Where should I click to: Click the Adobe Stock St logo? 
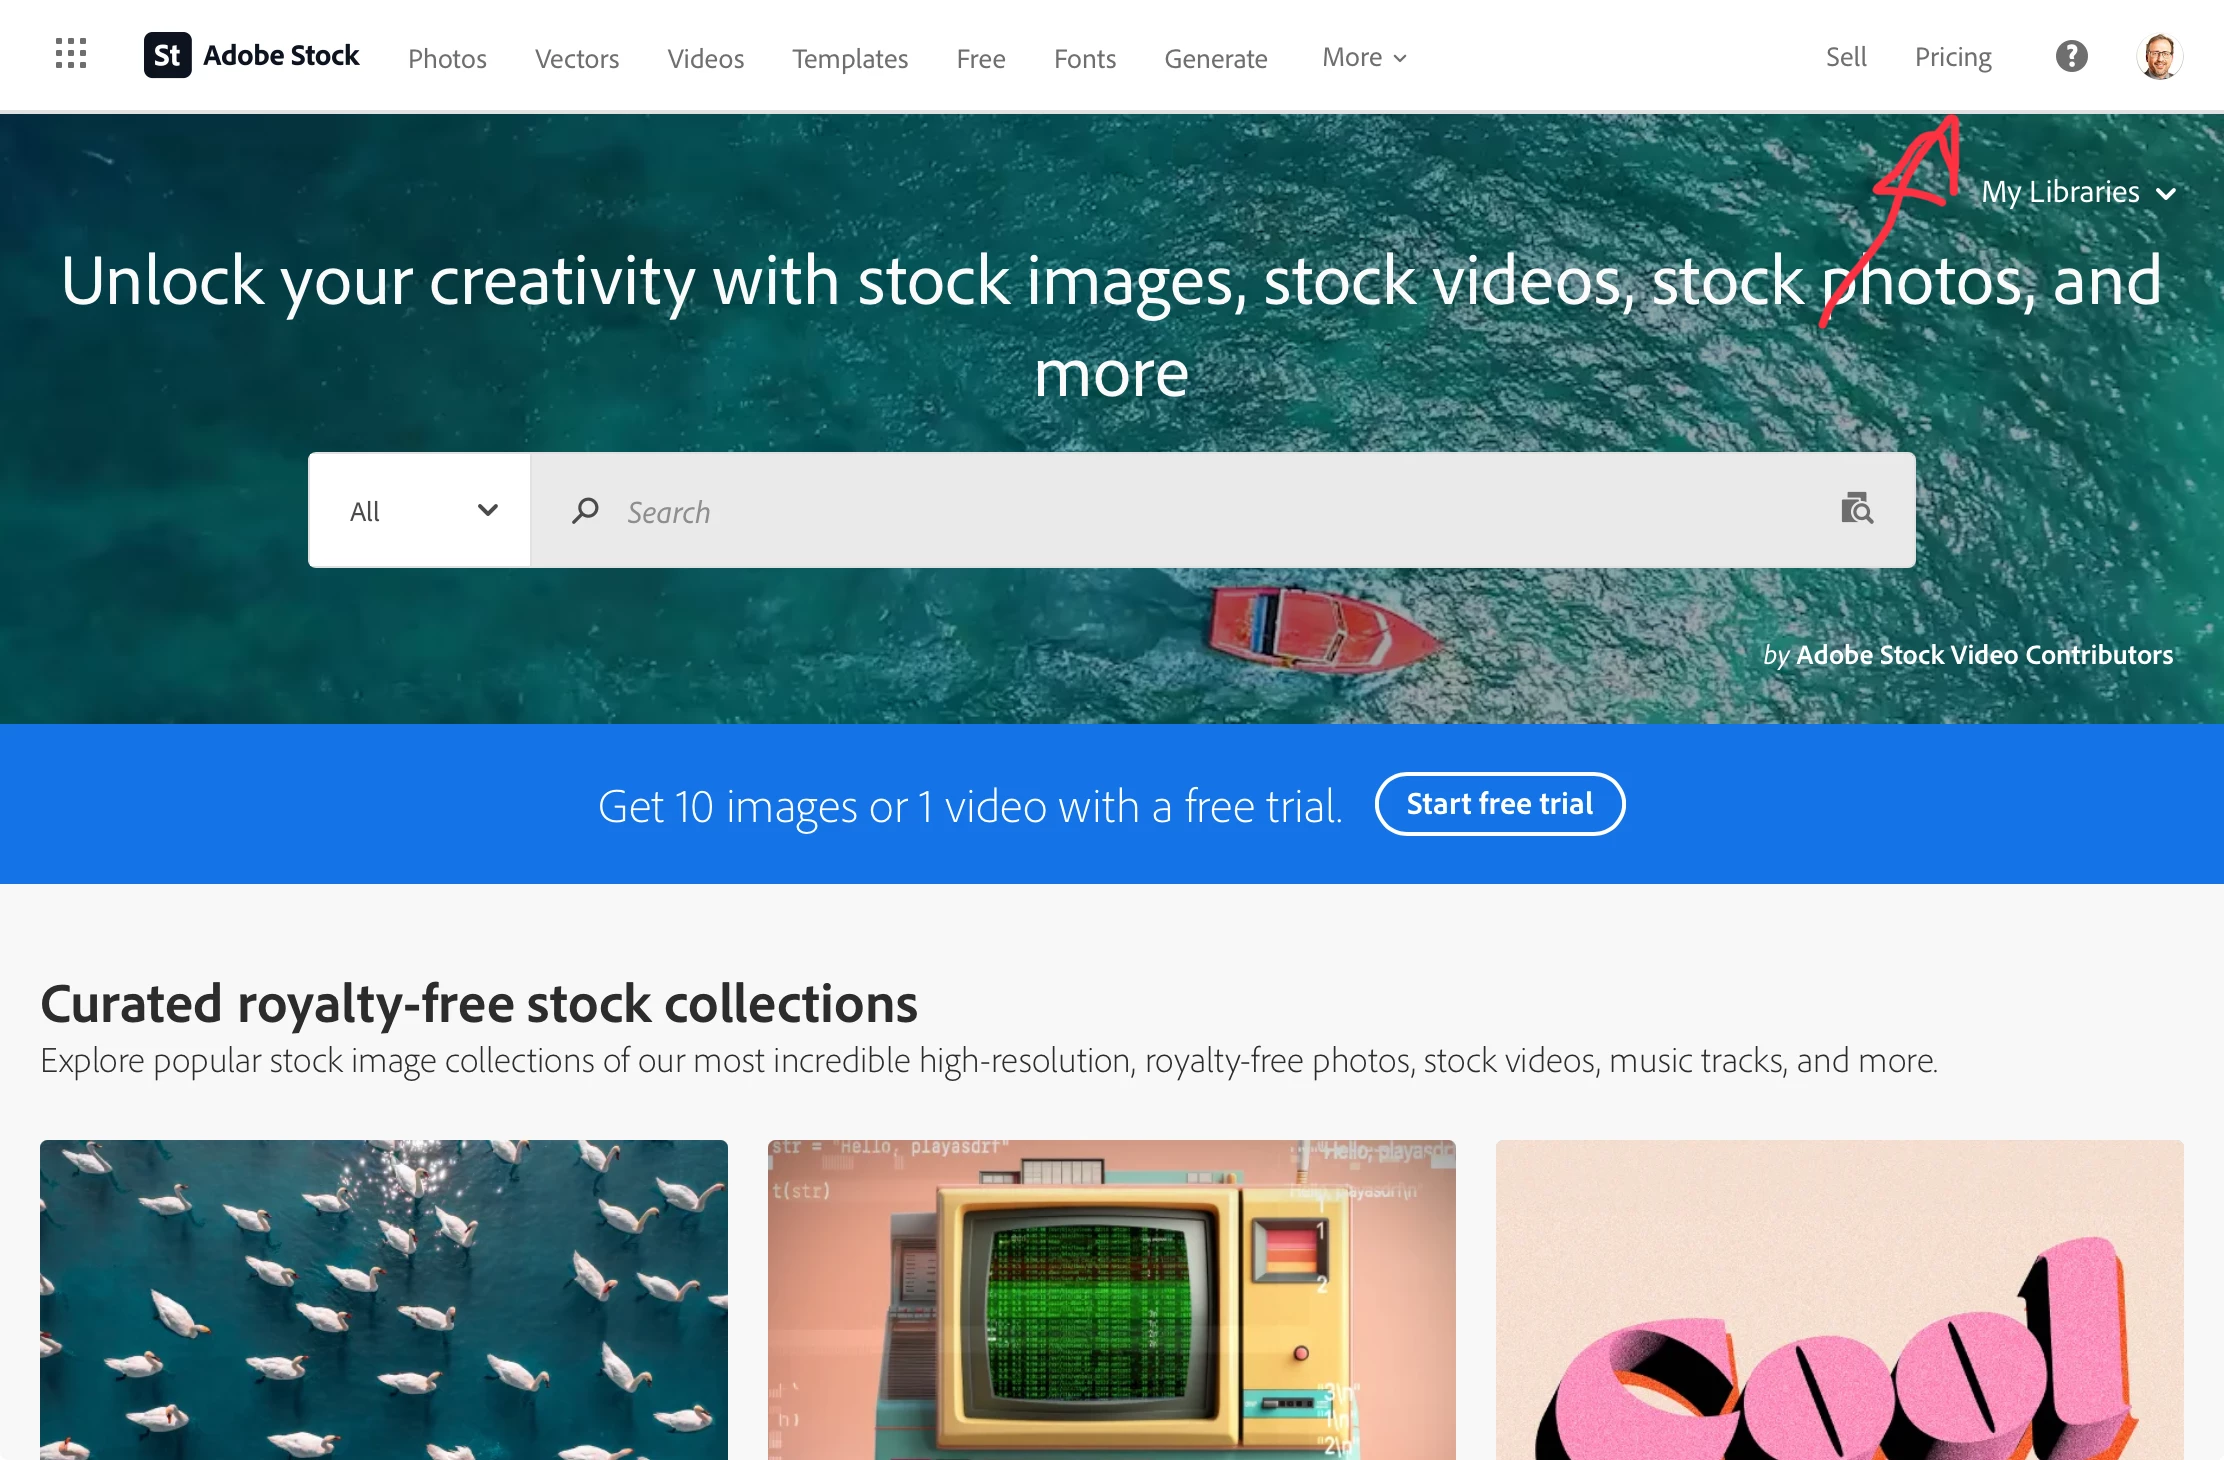click(x=167, y=55)
